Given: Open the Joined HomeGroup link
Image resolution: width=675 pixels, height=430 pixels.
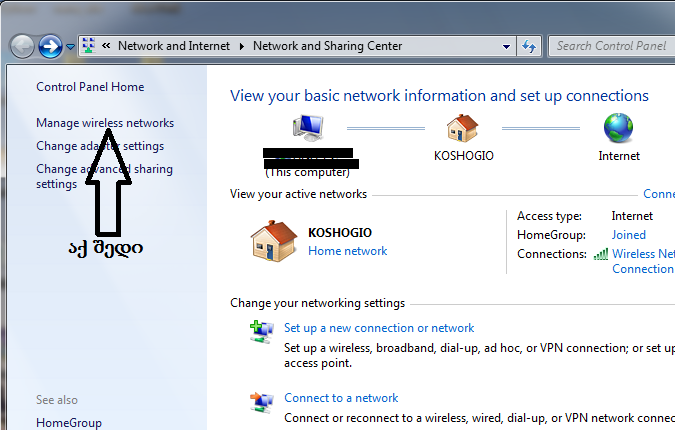Looking at the screenshot, I should click(x=629, y=235).
